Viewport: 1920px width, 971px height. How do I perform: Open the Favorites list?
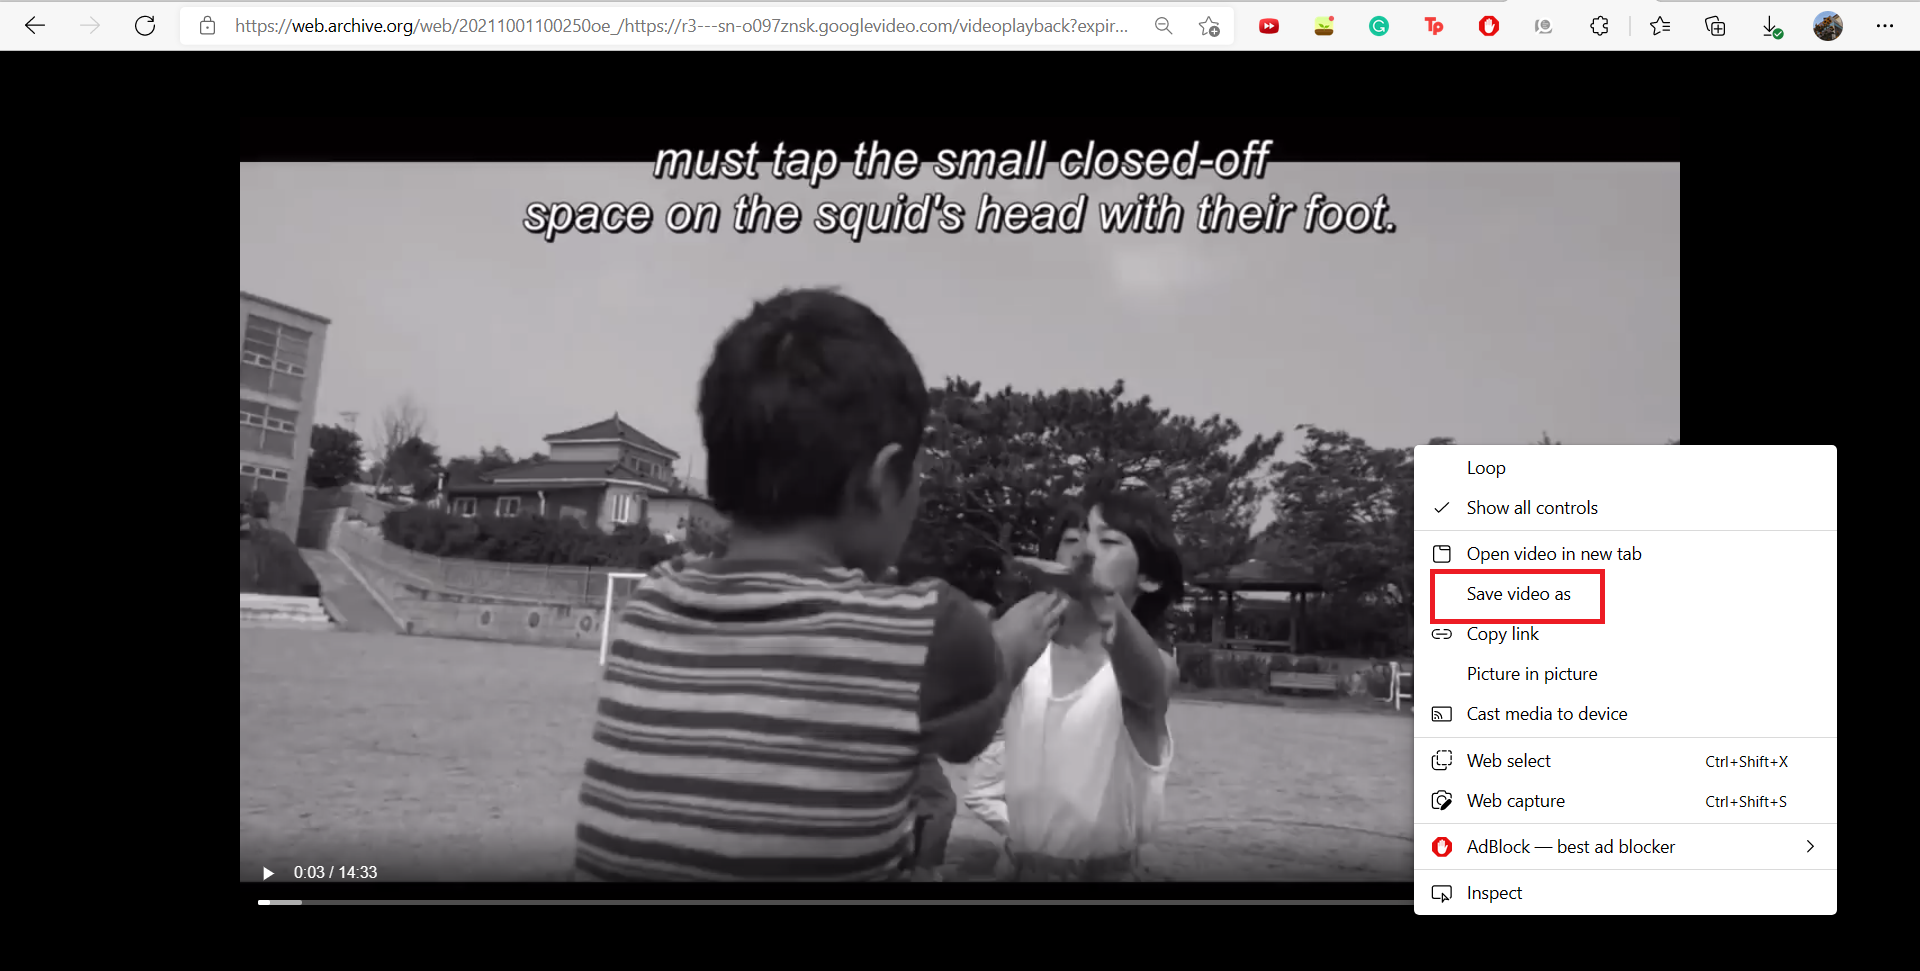[1660, 26]
